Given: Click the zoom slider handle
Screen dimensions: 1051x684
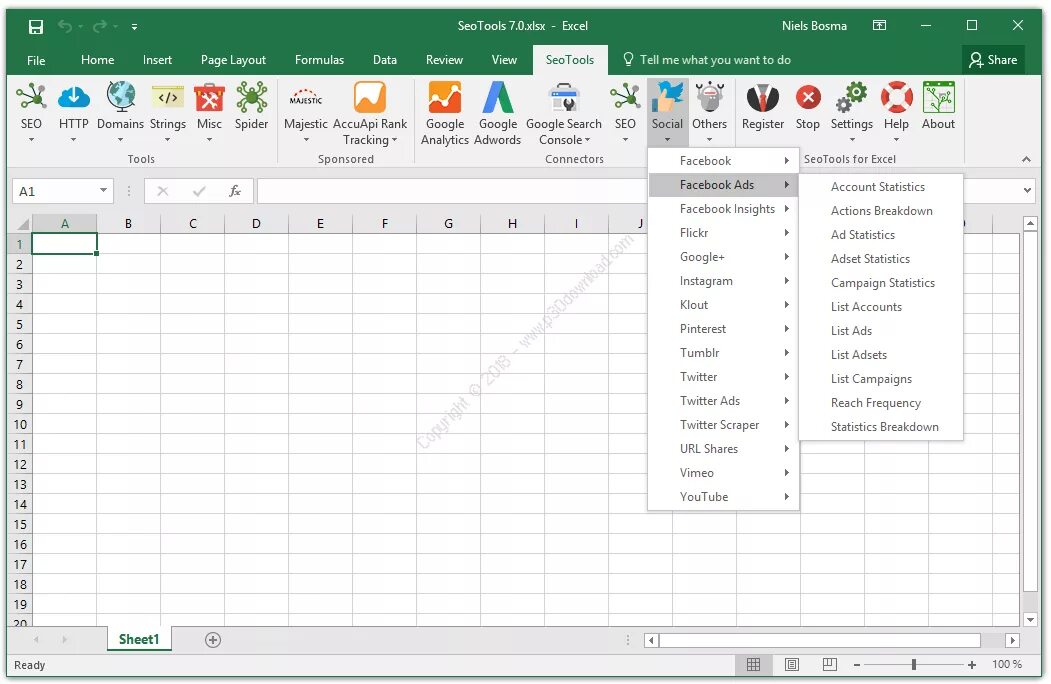Looking at the screenshot, I should tap(914, 665).
